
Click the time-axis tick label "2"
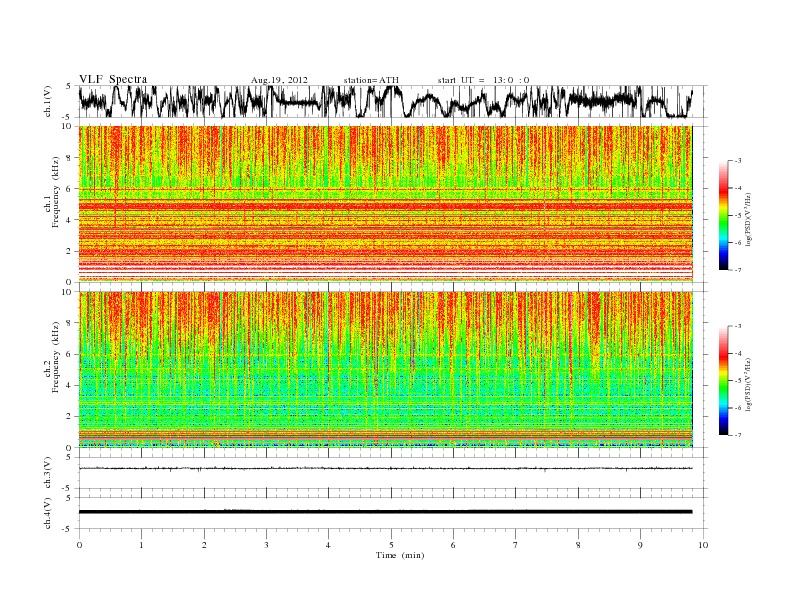[x=204, y=545]
